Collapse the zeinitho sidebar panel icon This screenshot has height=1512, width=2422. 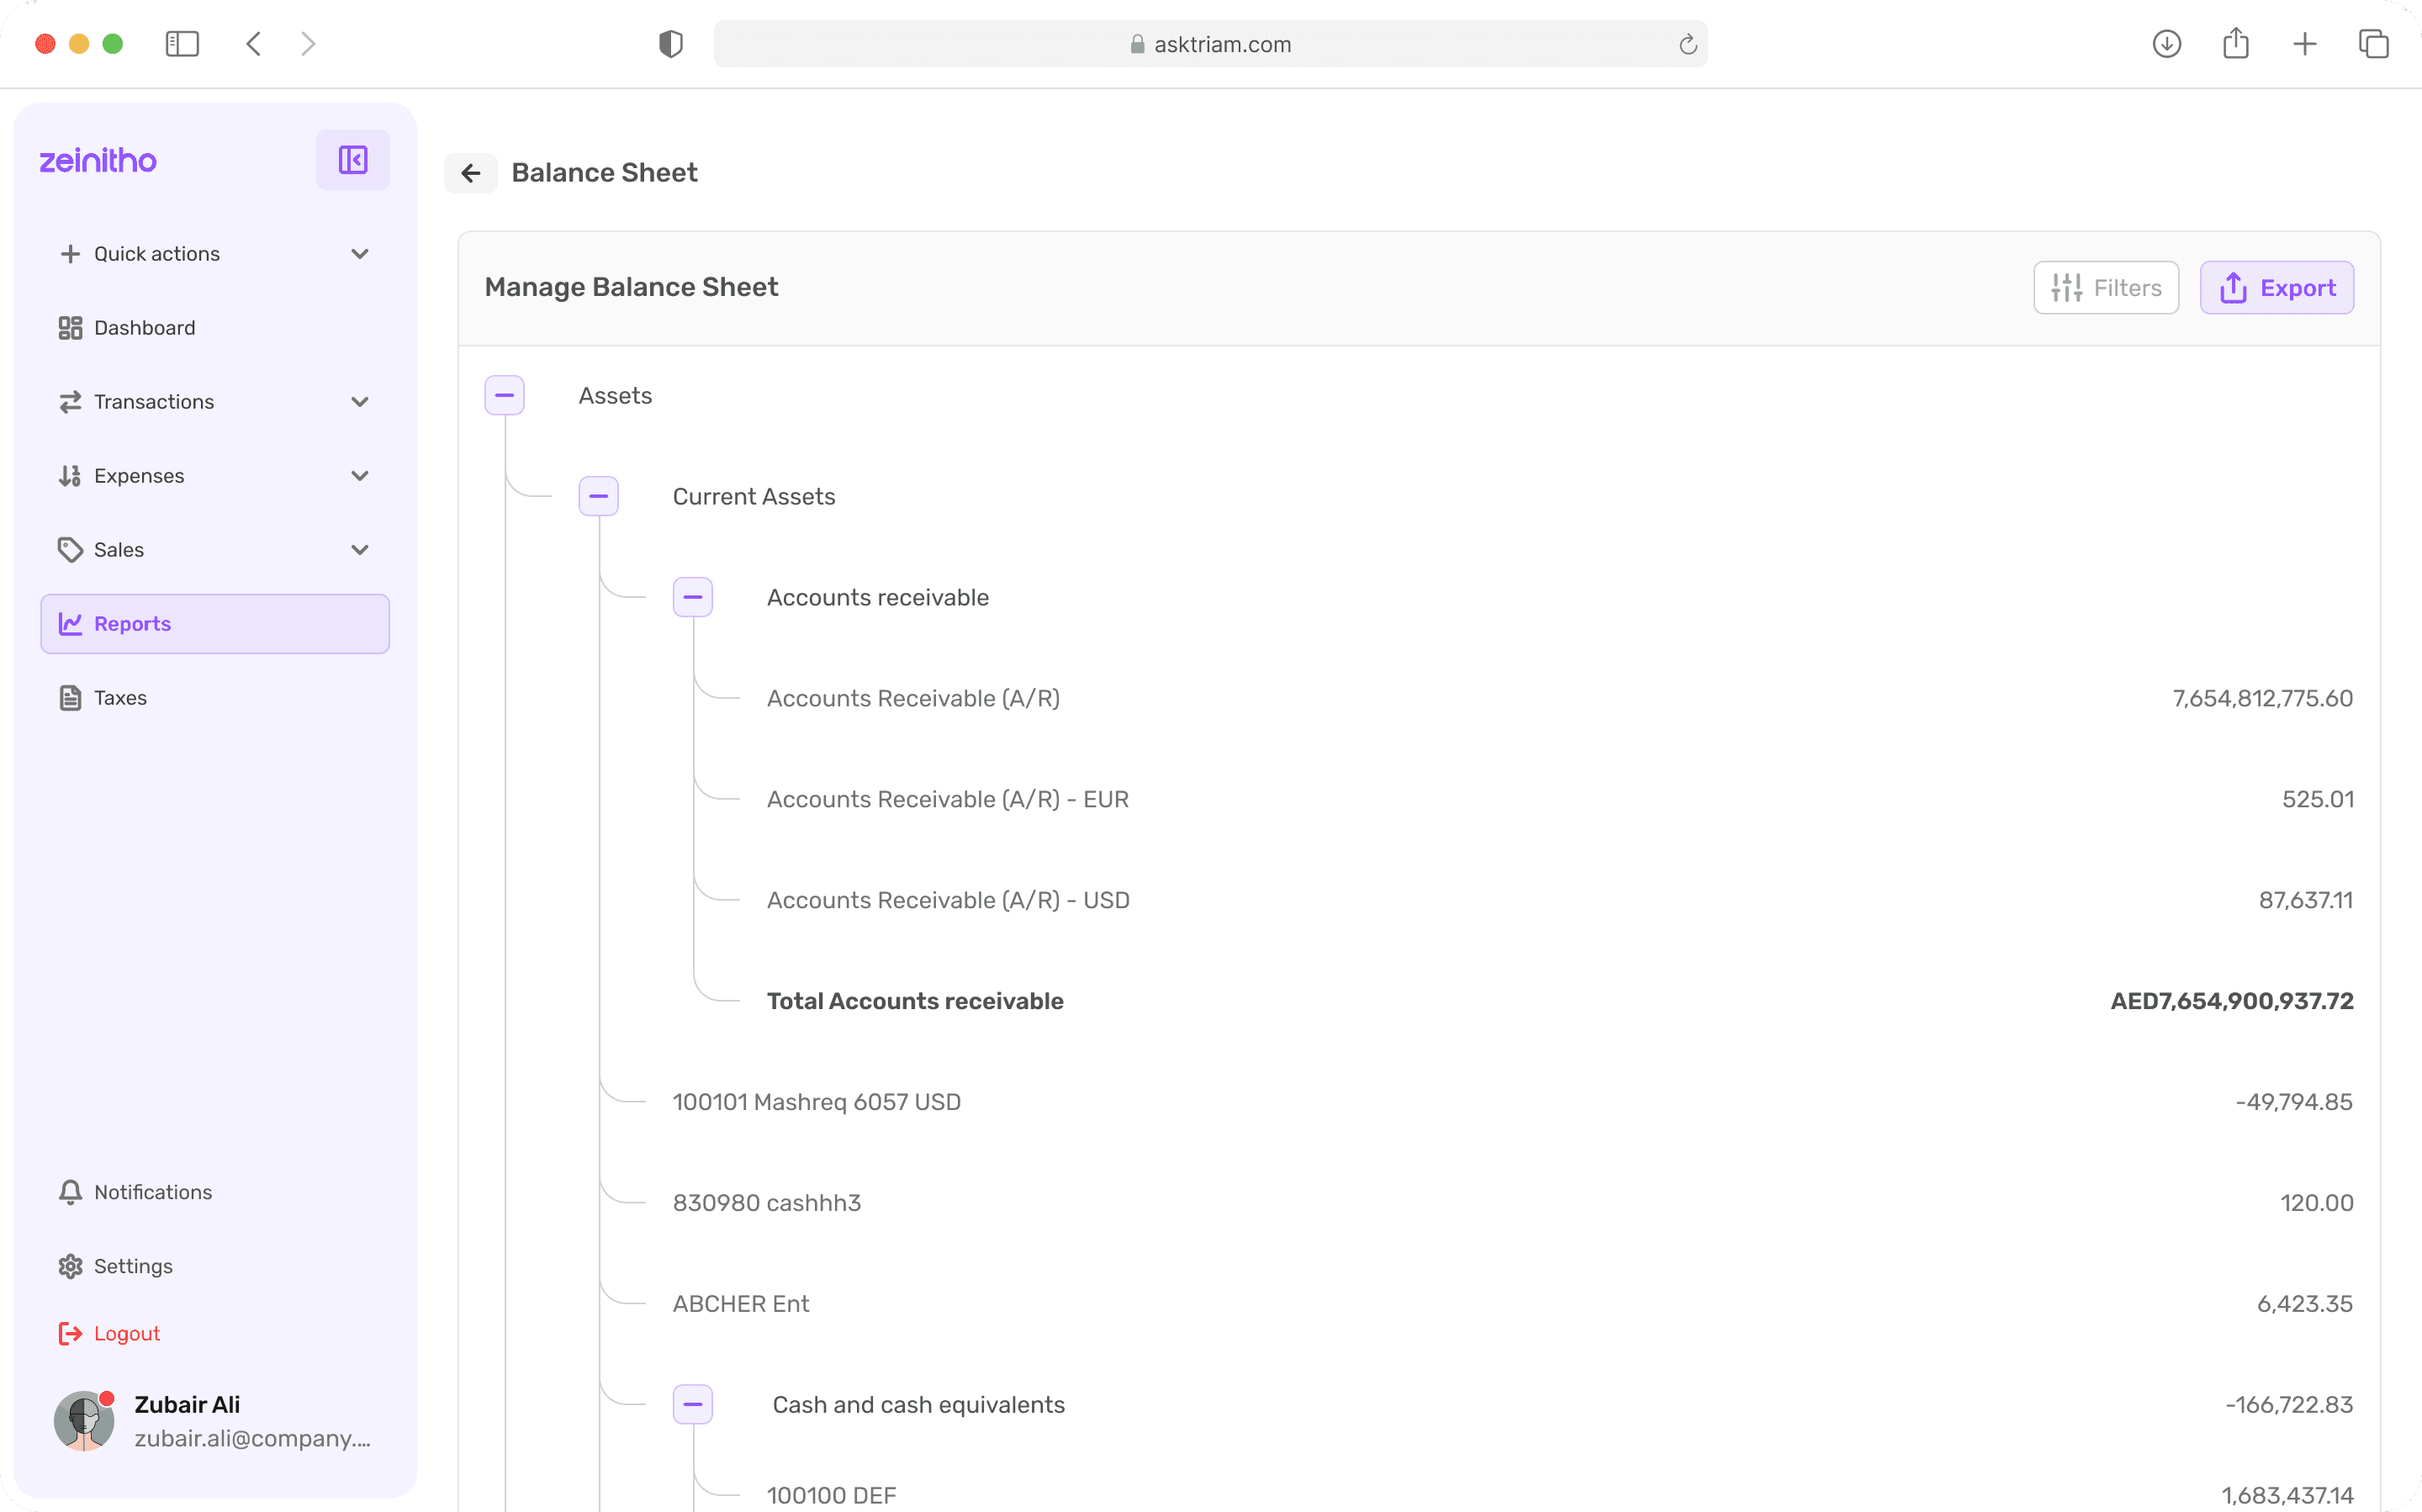[352, 160]
